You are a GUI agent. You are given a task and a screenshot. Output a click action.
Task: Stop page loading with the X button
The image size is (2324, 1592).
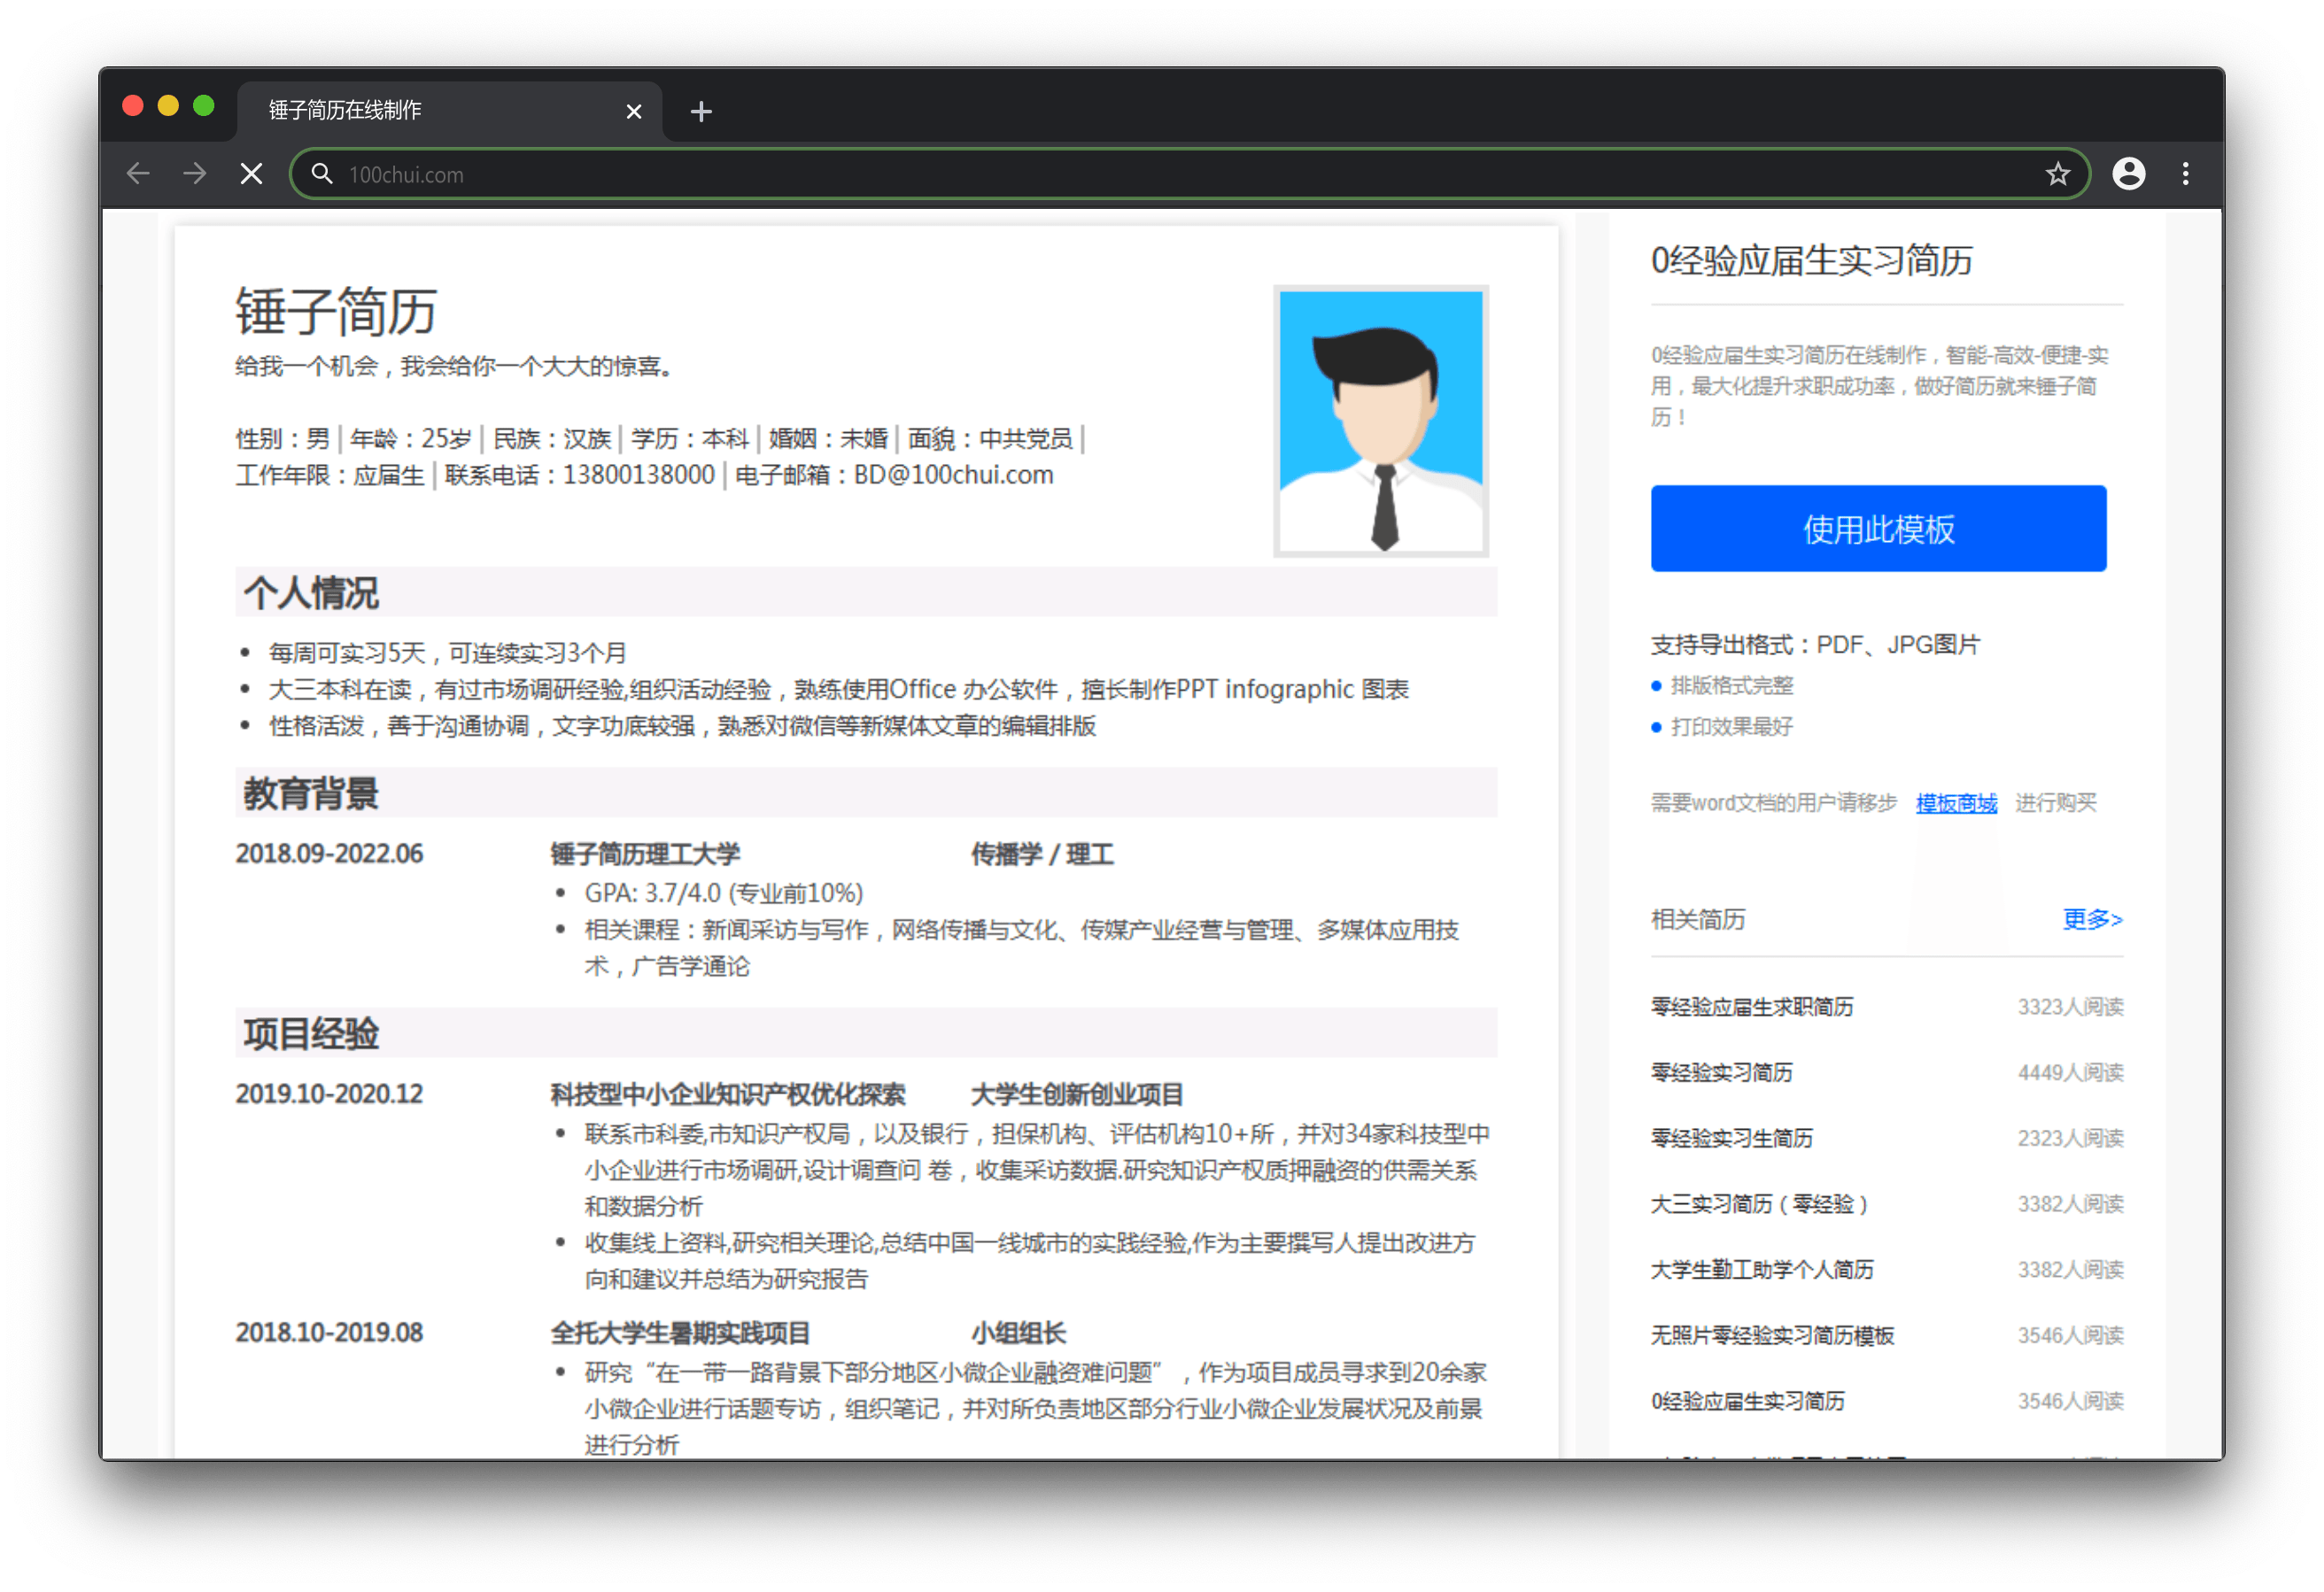[252, 174]
